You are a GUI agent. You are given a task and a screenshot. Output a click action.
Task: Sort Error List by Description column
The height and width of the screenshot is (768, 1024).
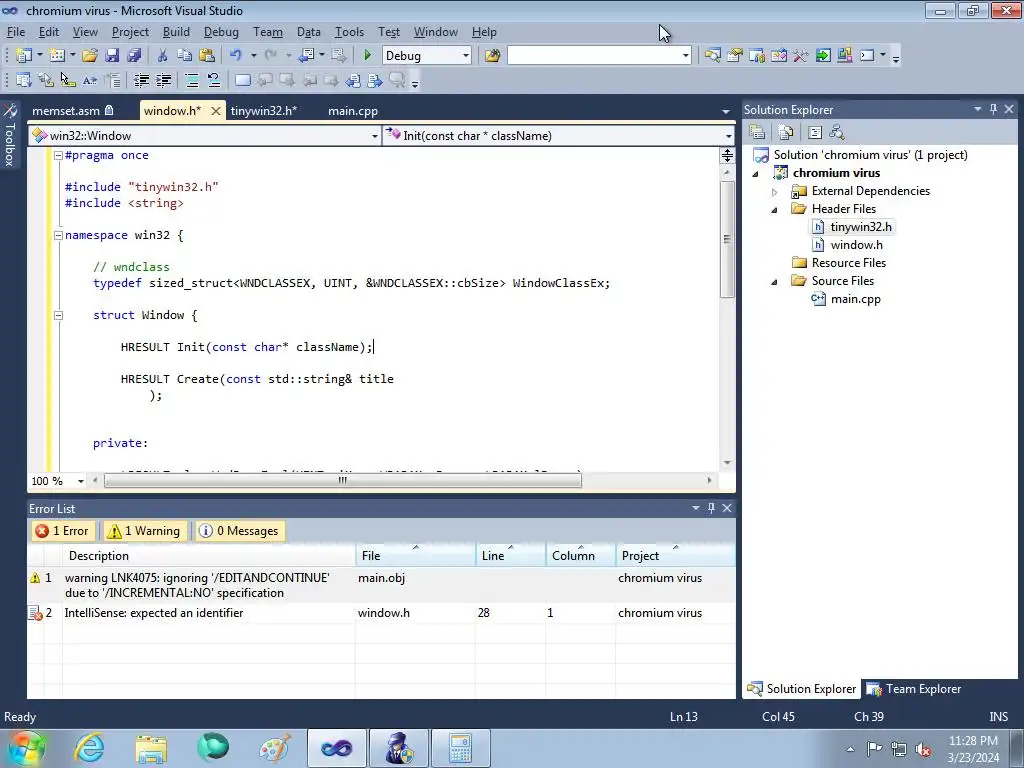pyautogui.click(x=209, y=556)
